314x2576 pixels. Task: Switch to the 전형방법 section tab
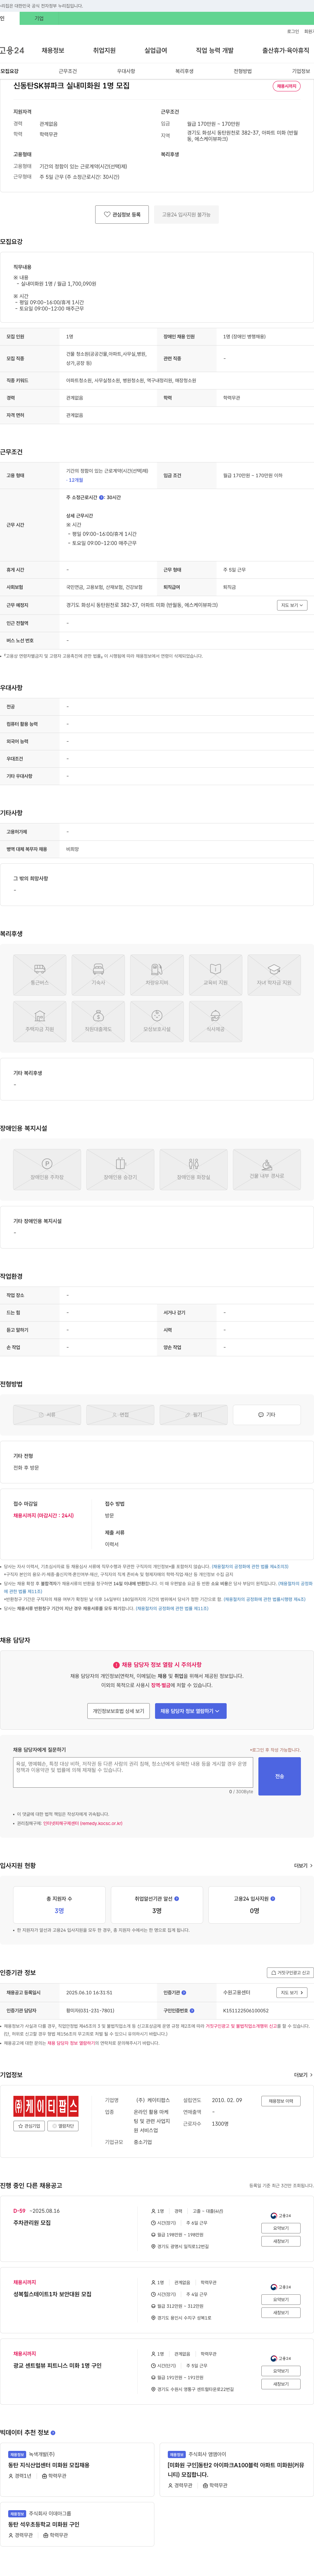243,71
